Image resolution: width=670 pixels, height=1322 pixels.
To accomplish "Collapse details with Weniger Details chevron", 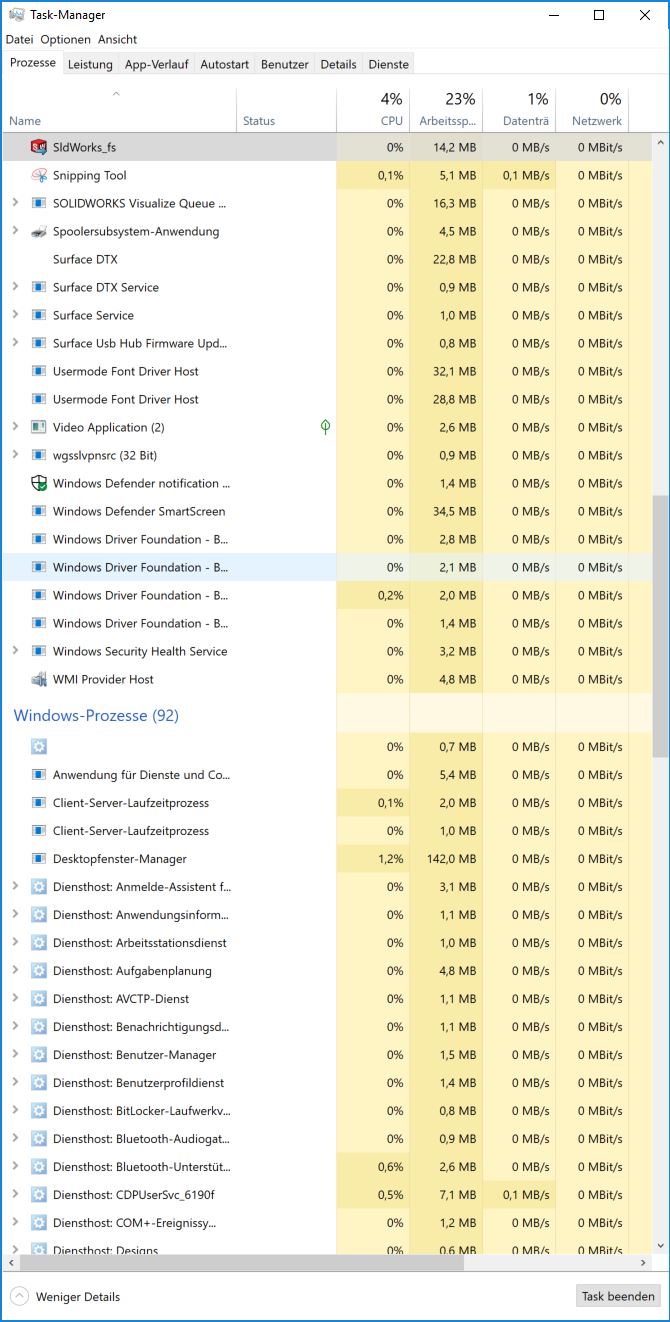I will coord(19,1297).
